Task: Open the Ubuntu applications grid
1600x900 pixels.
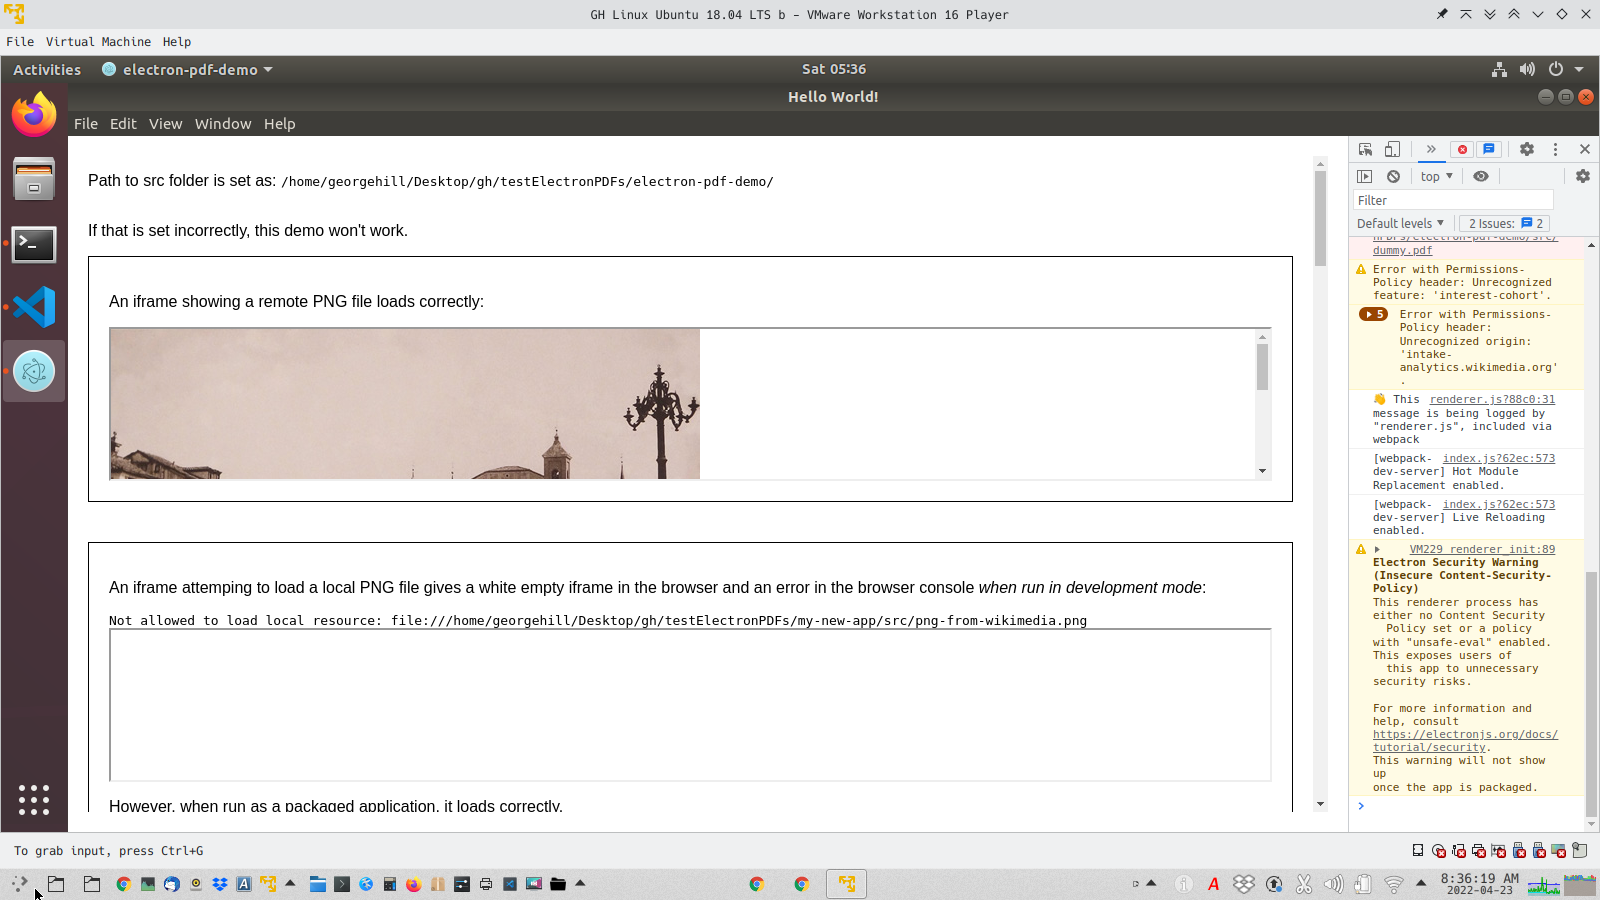Action: coord(34,800)
